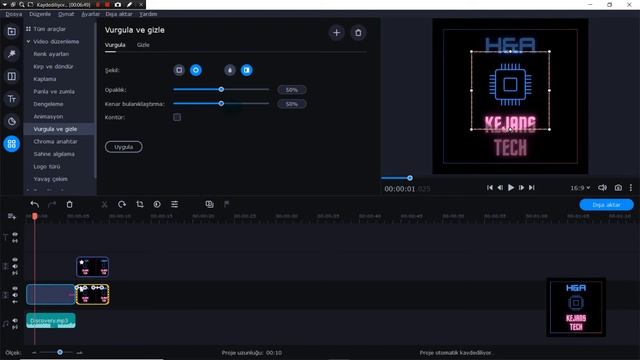Viewport: 640px width, 360px height.
Task: Click the scissors split icon
Action: point(104,204)
